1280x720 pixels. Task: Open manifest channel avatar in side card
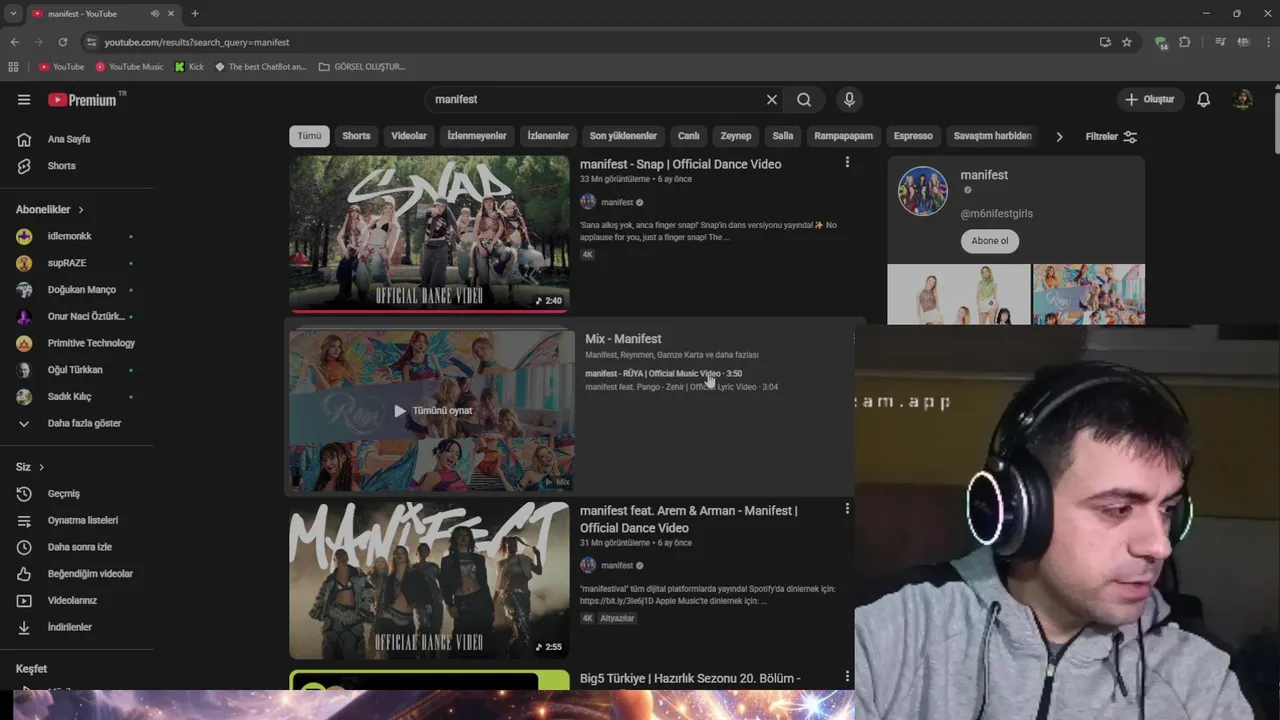[923, 191]
